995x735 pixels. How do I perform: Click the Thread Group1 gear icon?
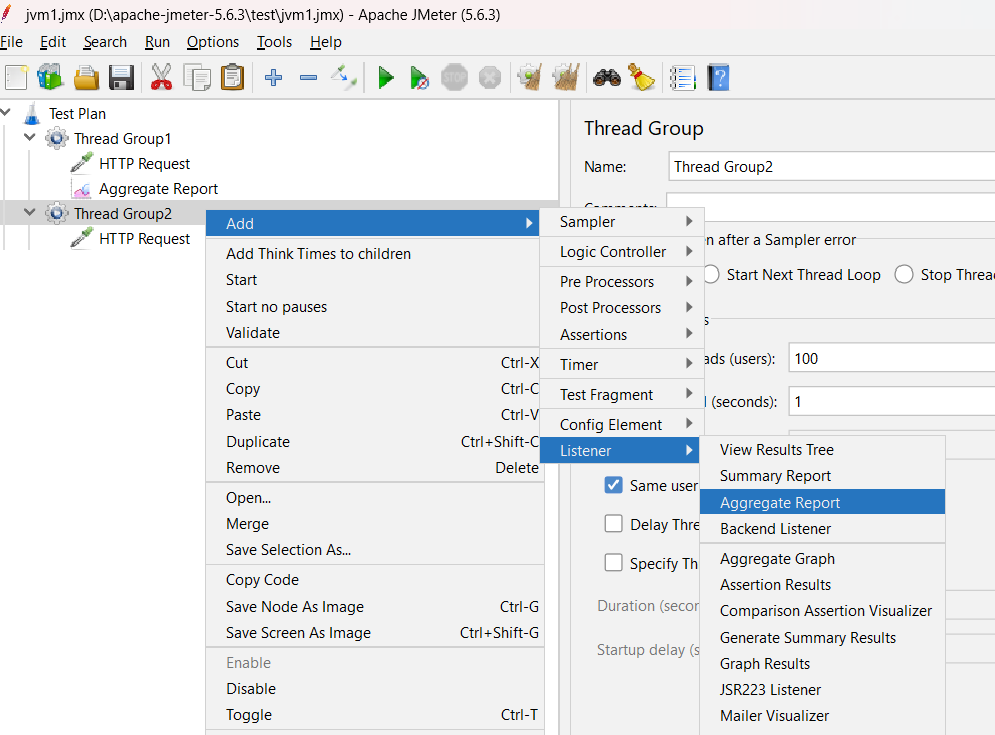coord(56,138)
